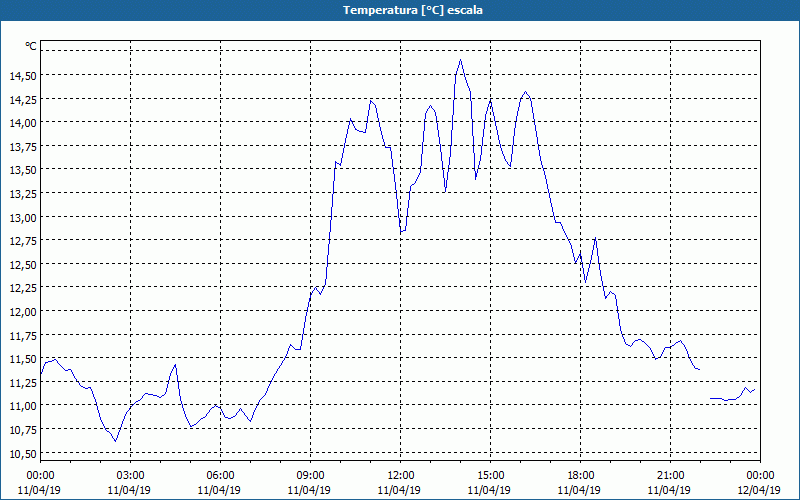Viewport: 800px width, 500px height.
Task: Select the 11,25 y-axis value label
Action: click(22, 382)
